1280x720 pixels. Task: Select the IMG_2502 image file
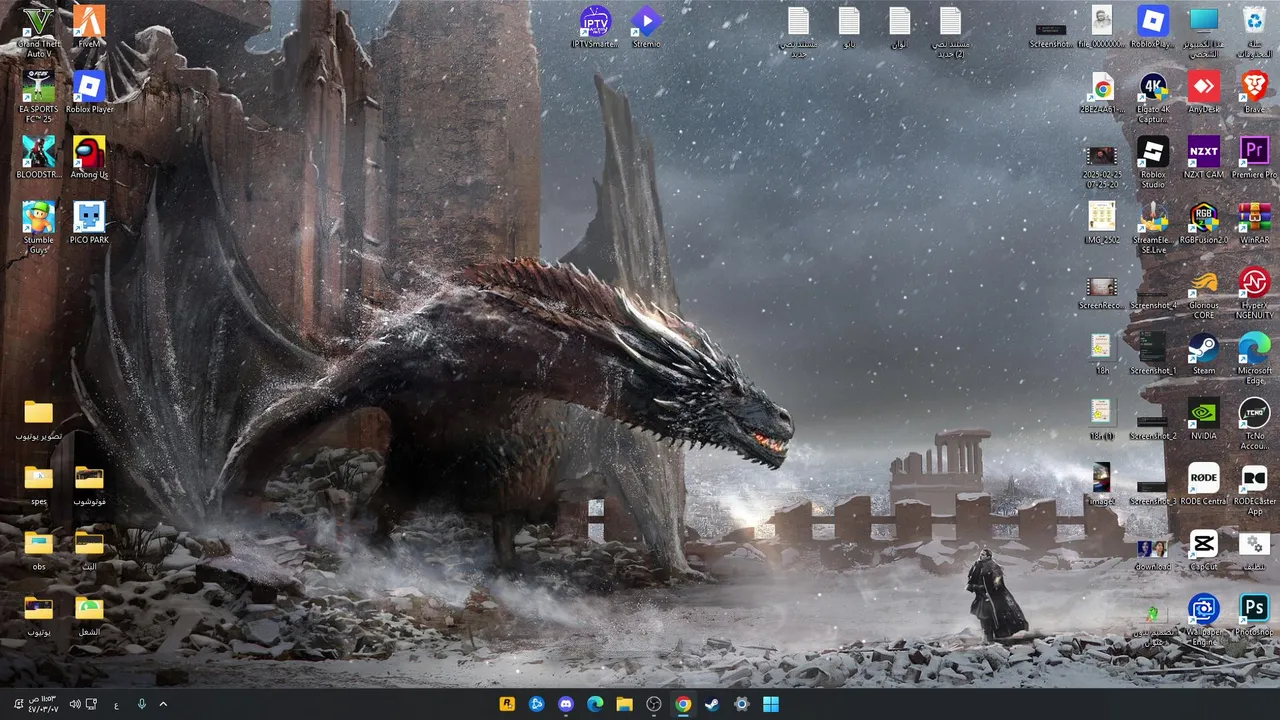(x=1102, y=222)
